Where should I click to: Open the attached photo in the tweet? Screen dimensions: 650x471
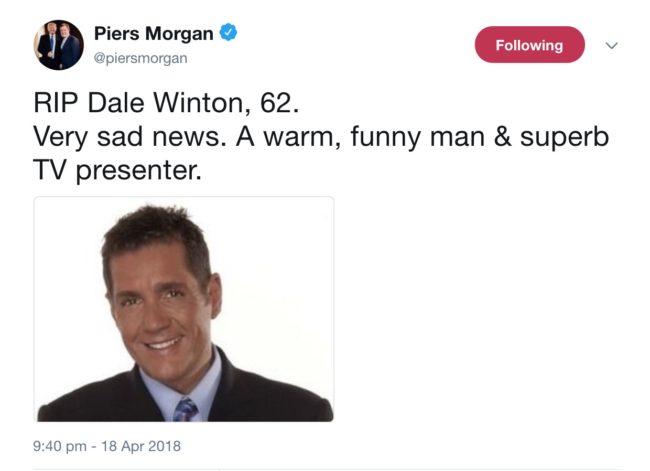pyautogui.click(x=184, y=309)
